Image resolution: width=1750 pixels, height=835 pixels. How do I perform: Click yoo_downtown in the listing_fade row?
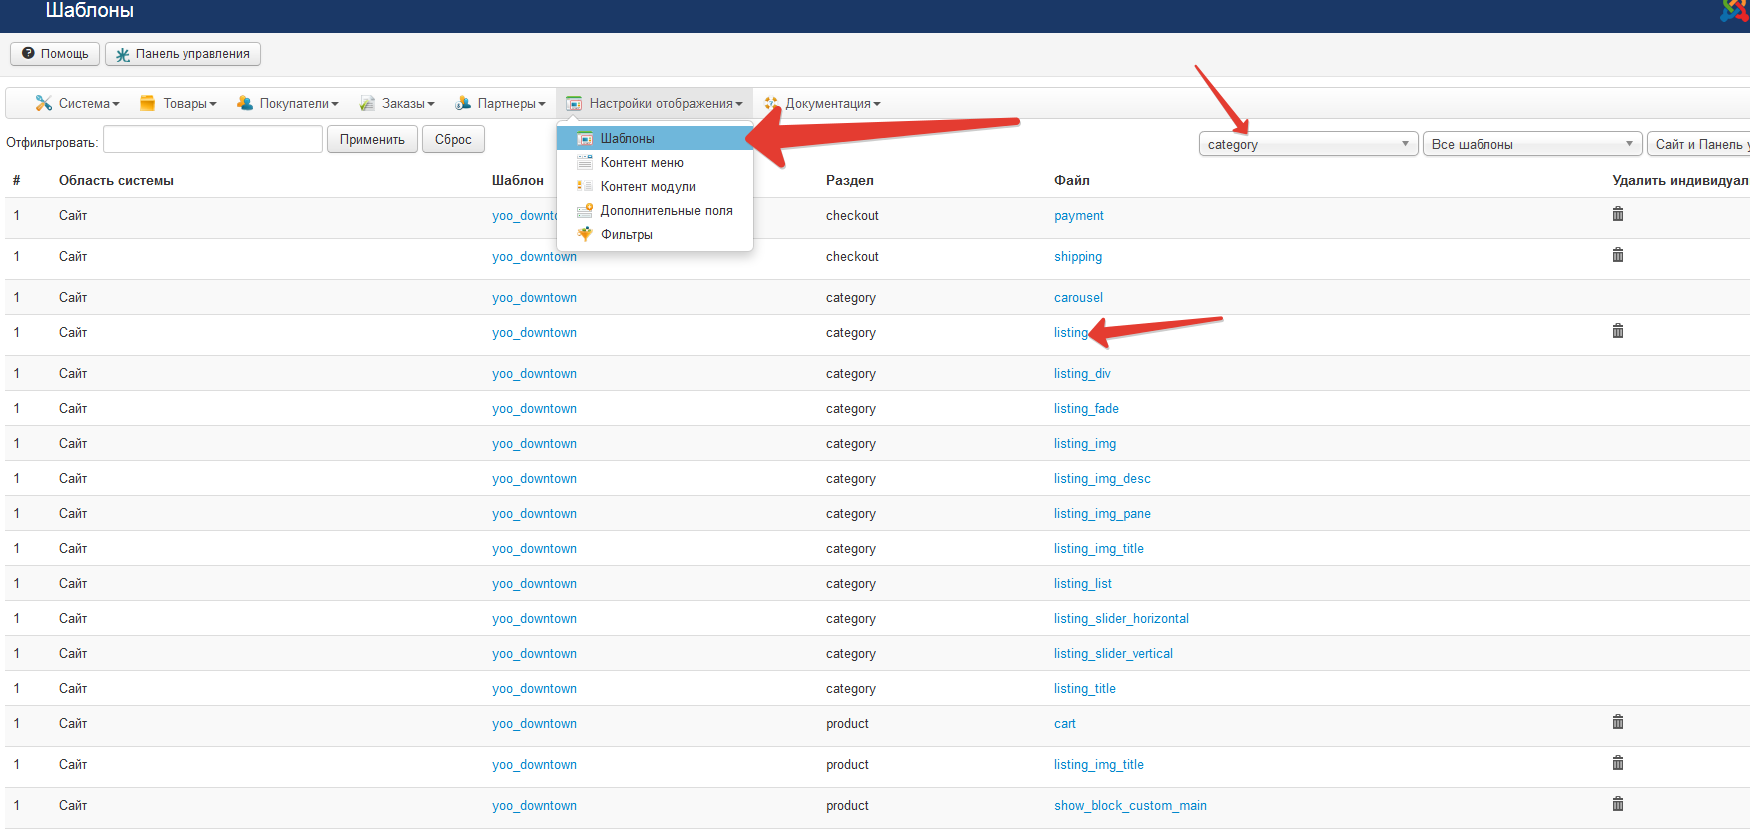click(534, 409)
